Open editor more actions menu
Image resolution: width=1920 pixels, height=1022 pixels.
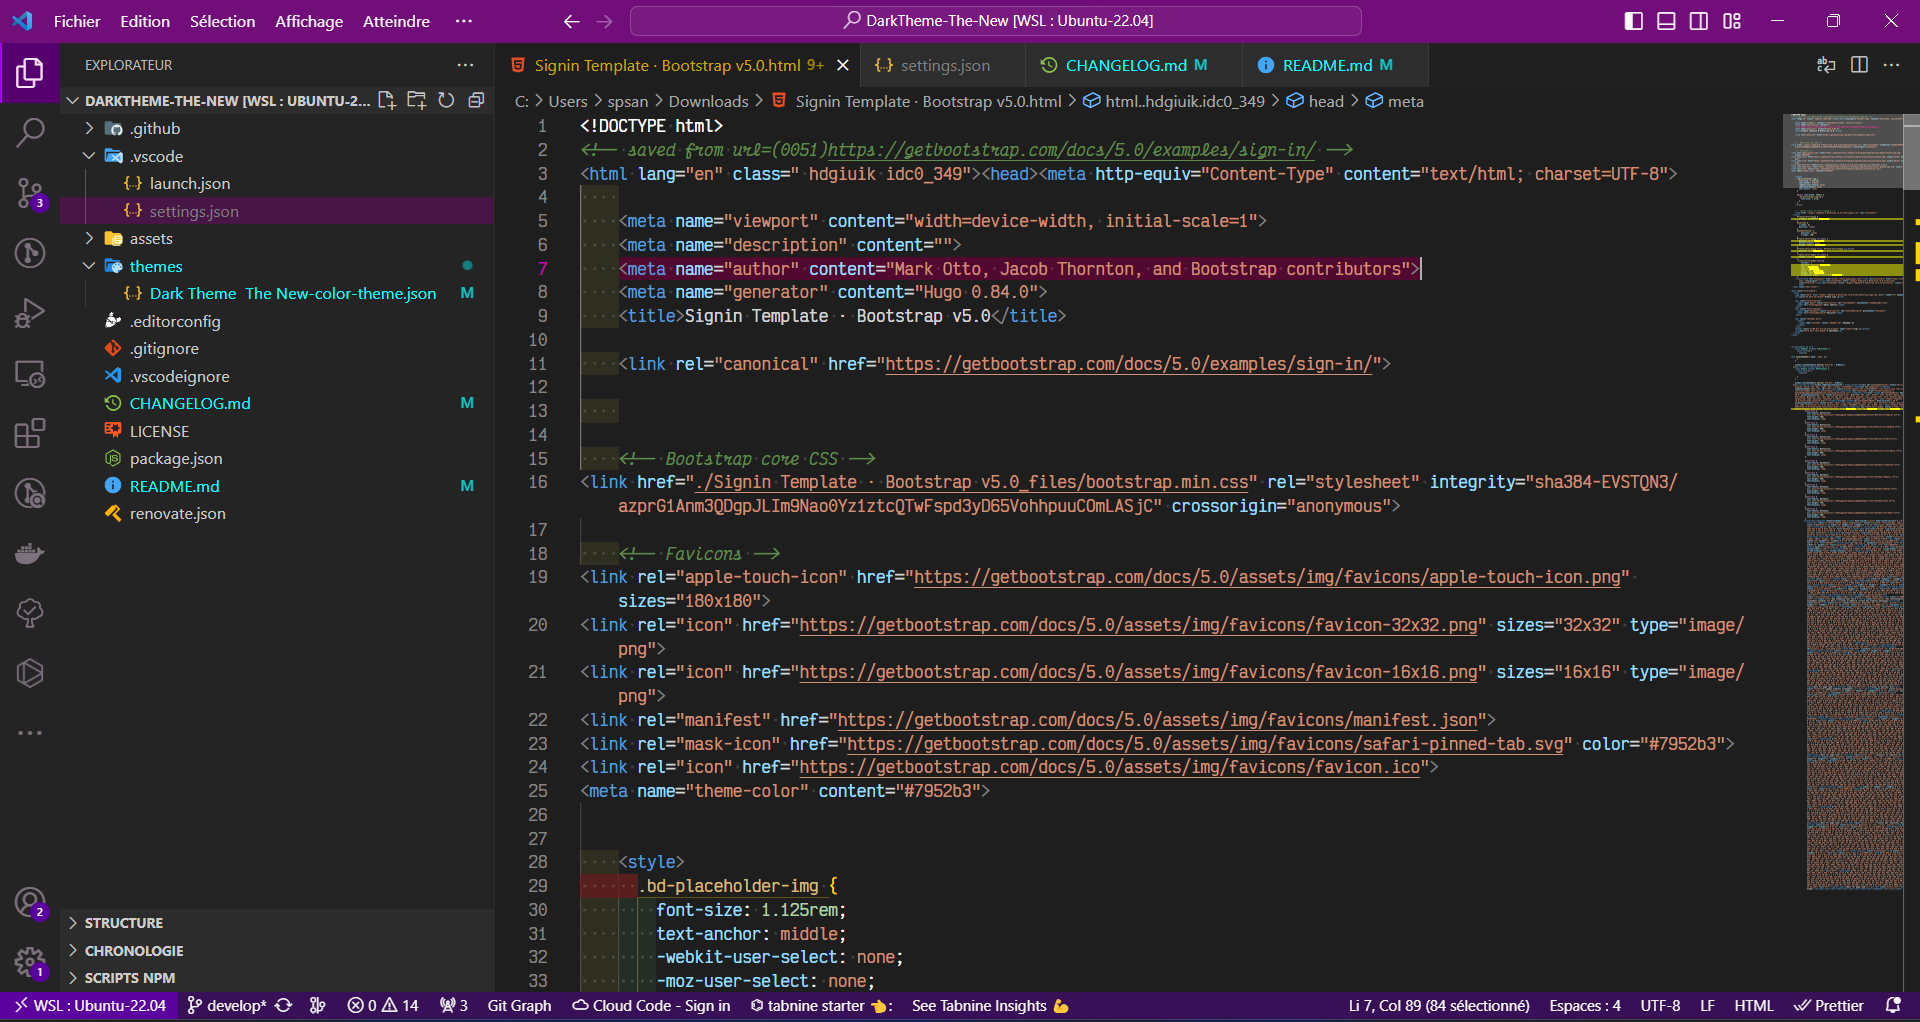pyautogui.click(x=1891, y=65)
